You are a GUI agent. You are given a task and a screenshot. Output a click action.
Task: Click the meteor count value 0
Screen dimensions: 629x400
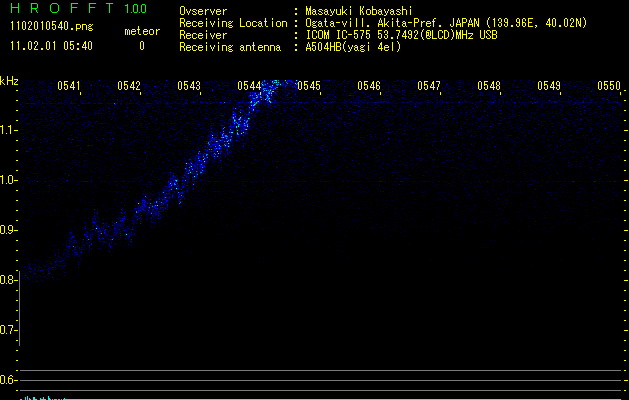(142, 46)
